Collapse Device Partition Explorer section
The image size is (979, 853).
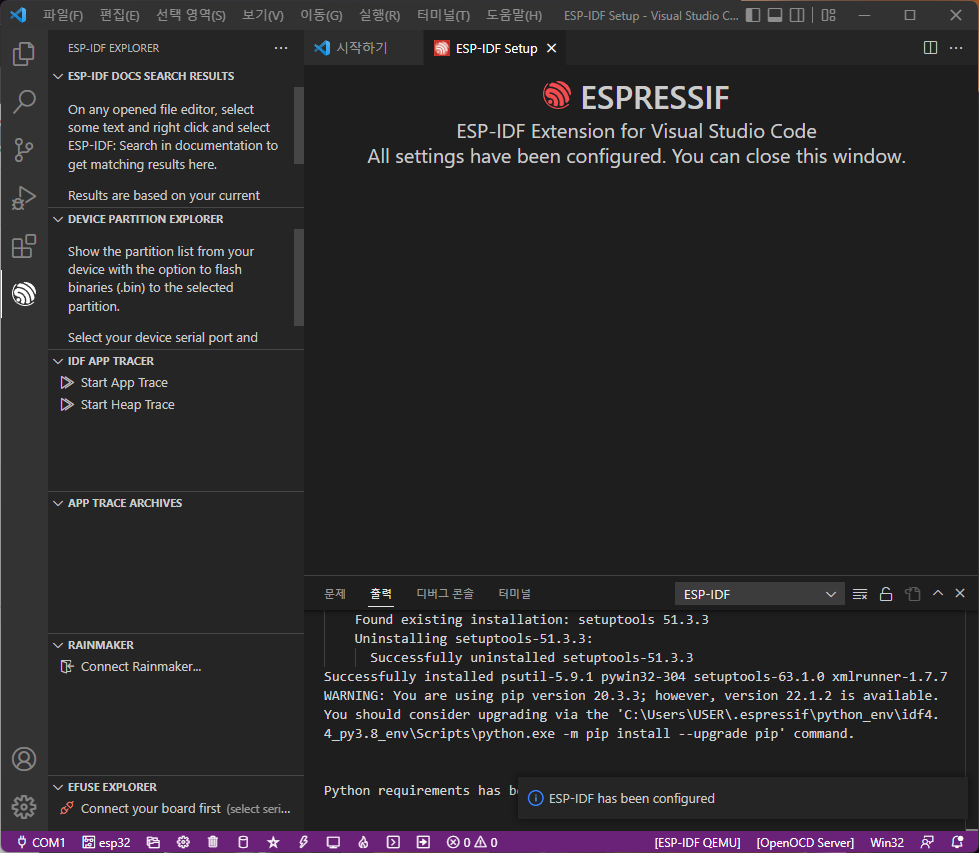click(58, 219)
